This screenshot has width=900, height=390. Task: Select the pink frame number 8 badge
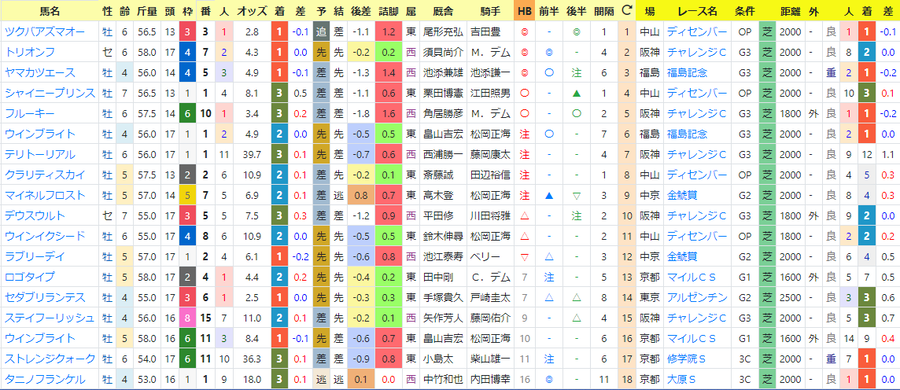click(188, 318)
